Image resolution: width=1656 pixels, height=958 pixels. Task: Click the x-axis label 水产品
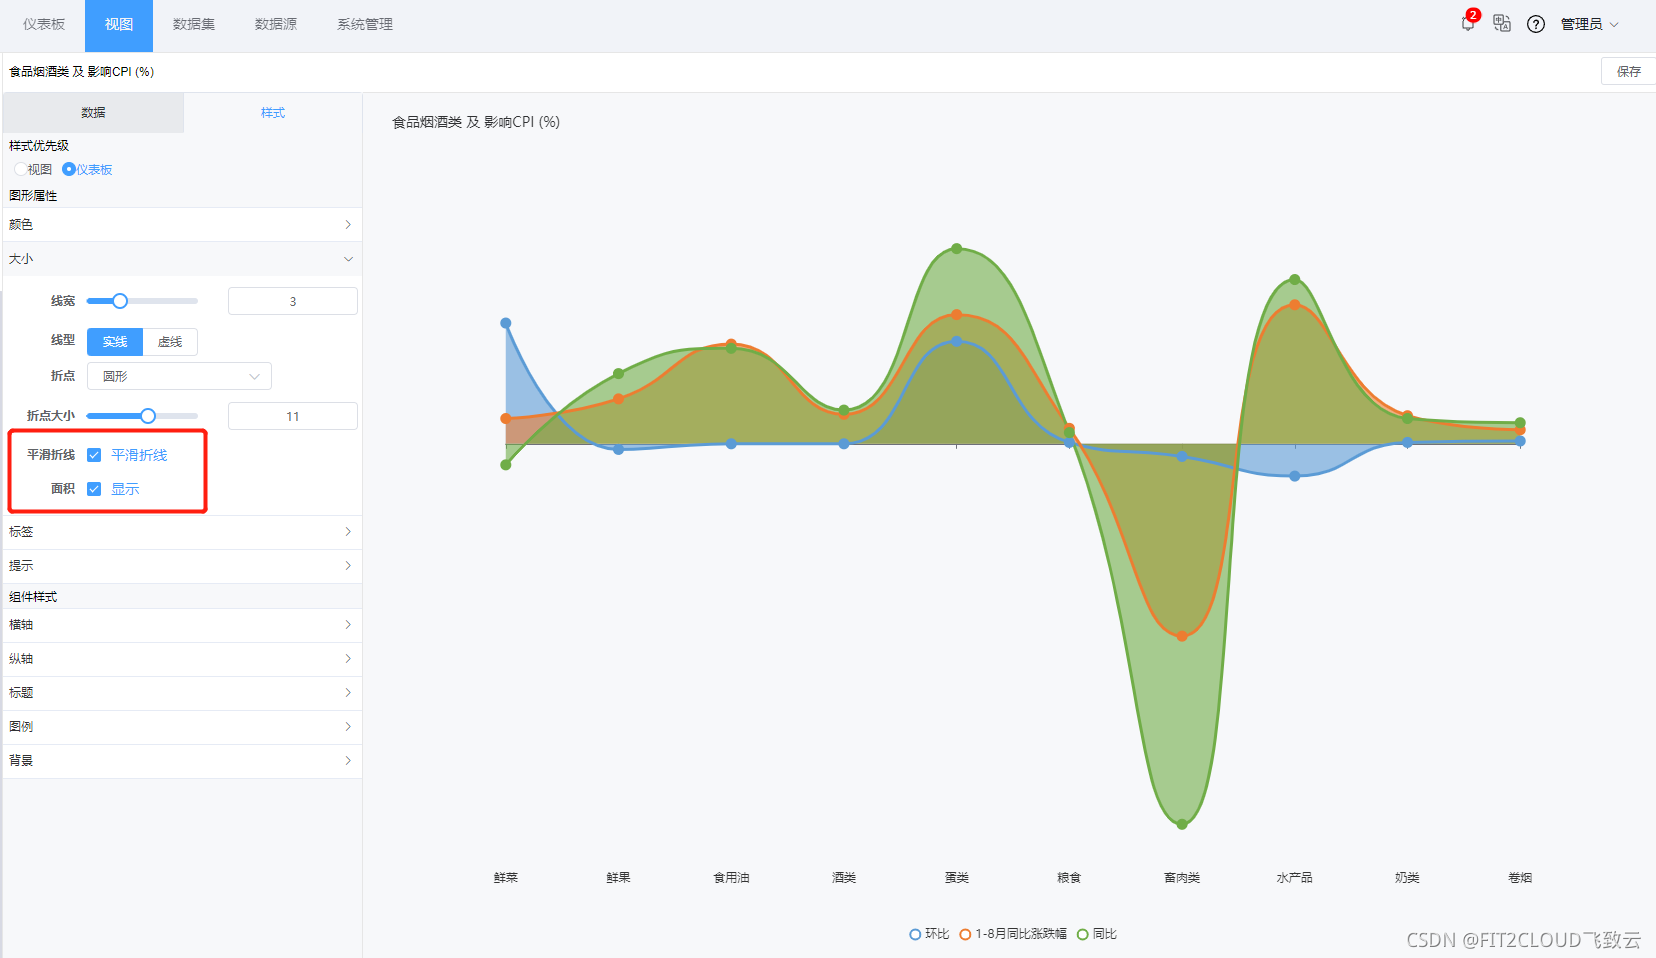[x=1295, y=878]
